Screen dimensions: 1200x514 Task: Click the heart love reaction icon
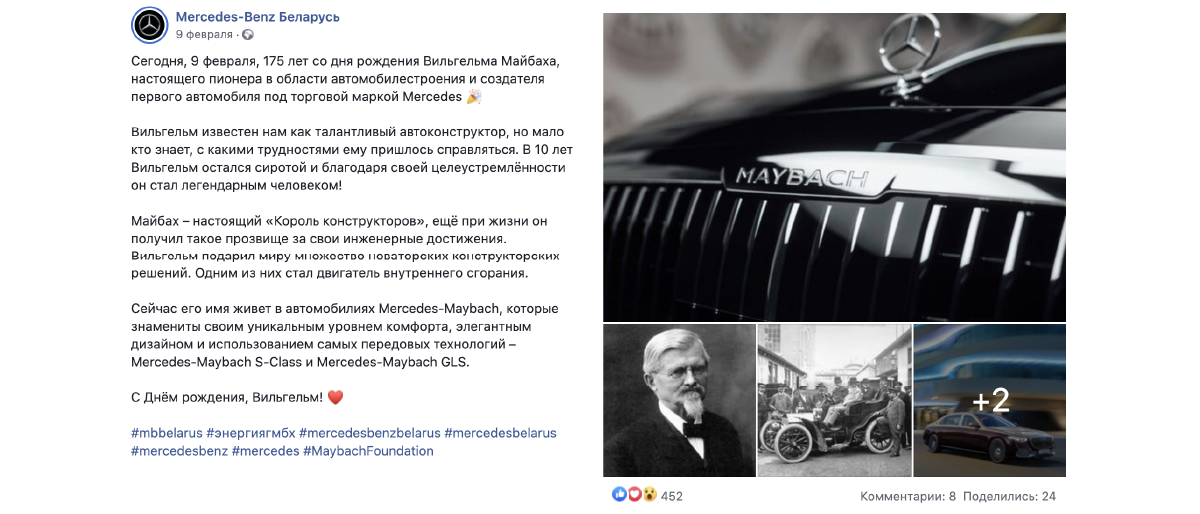click(x=634, y=495)
